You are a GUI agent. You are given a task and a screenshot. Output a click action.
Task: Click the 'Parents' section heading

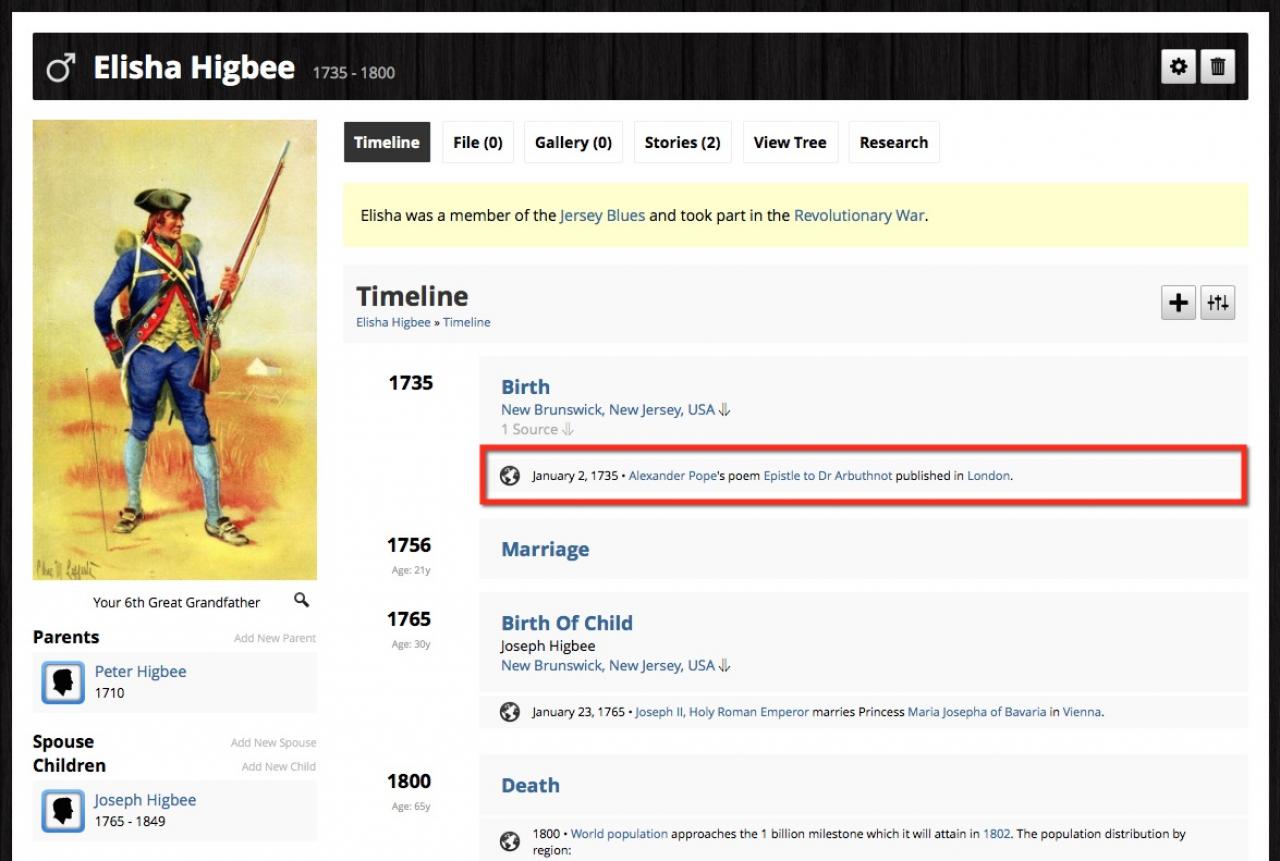[x=66, y=637]
